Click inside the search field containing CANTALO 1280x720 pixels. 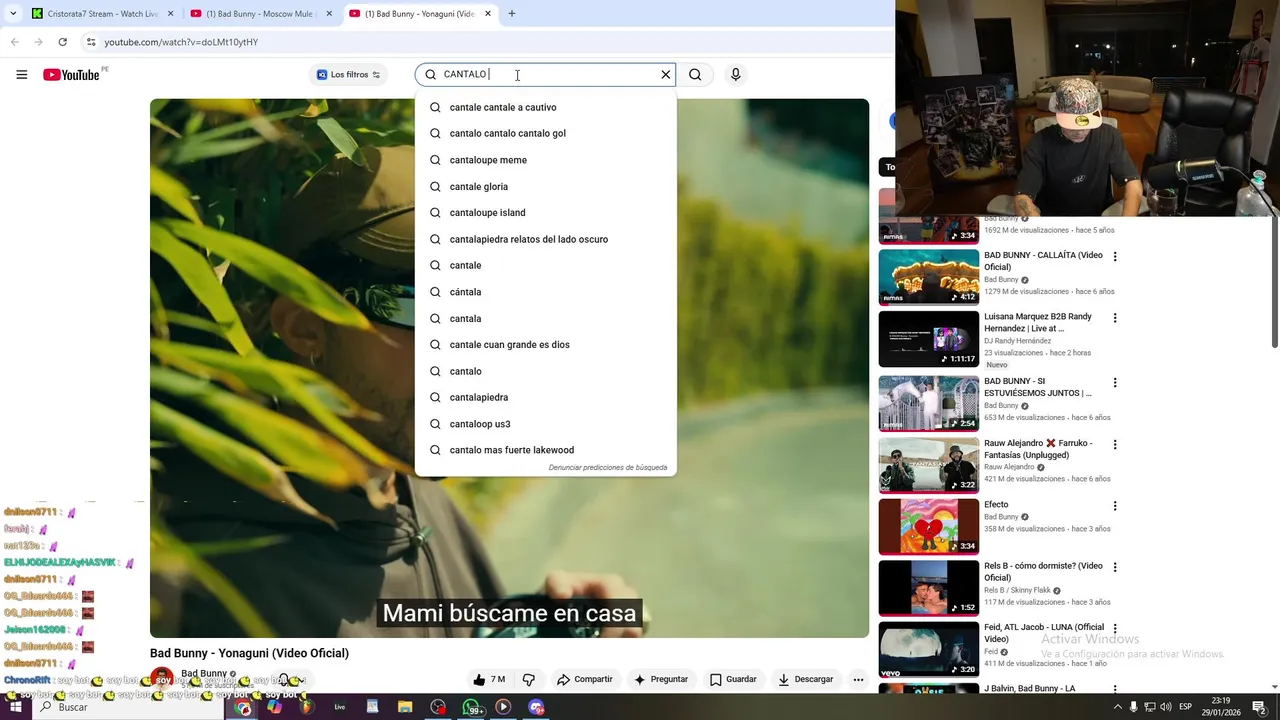545,75
